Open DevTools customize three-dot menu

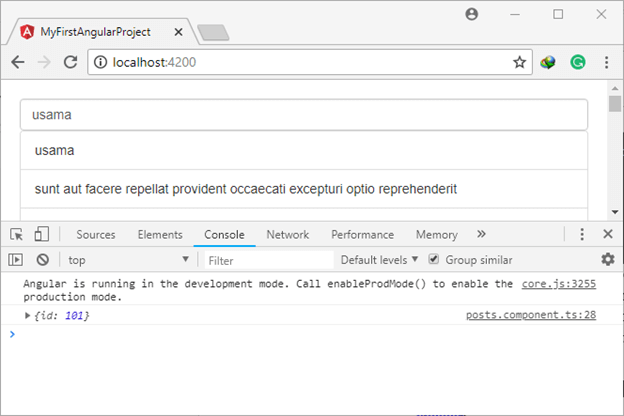[x=582, y=234]
